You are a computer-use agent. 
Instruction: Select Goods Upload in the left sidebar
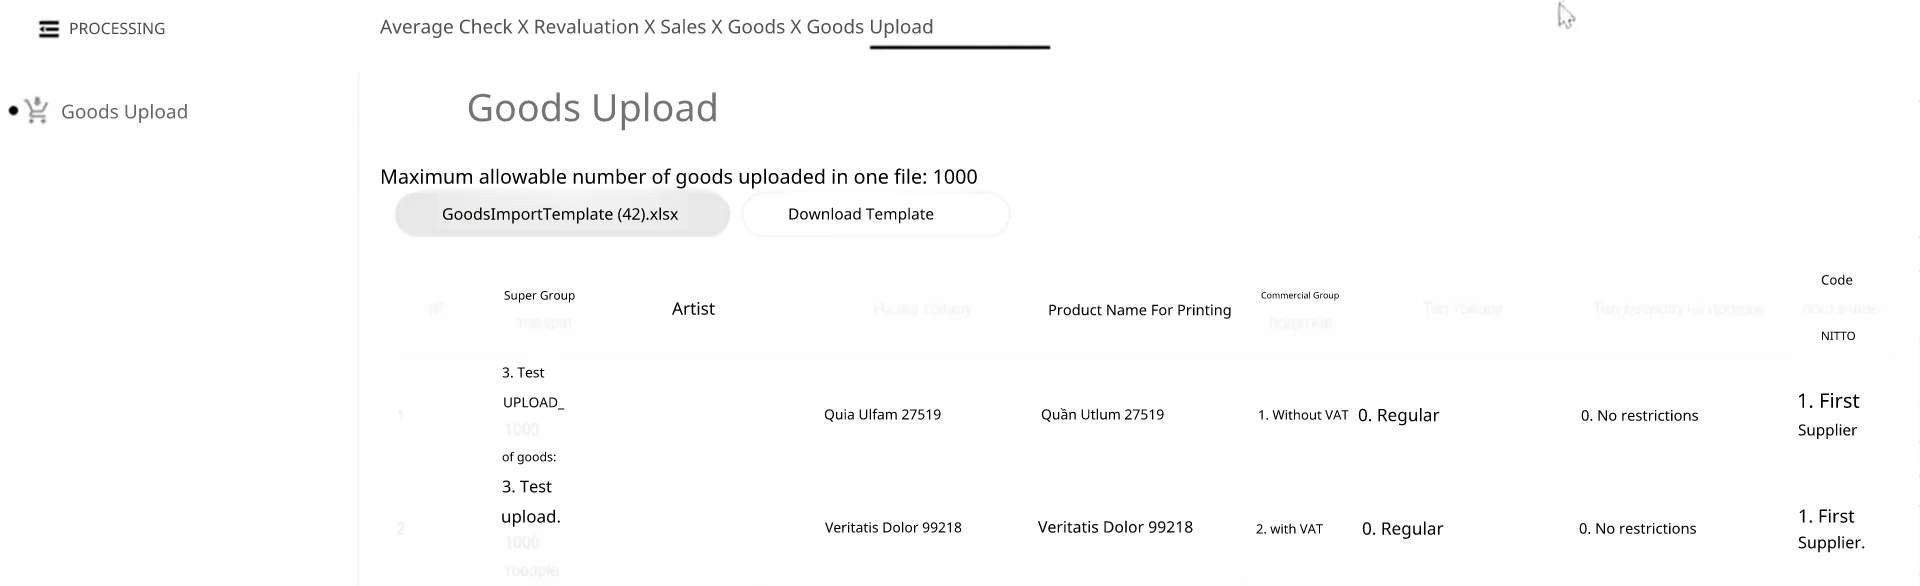click(x=124, y=112)
